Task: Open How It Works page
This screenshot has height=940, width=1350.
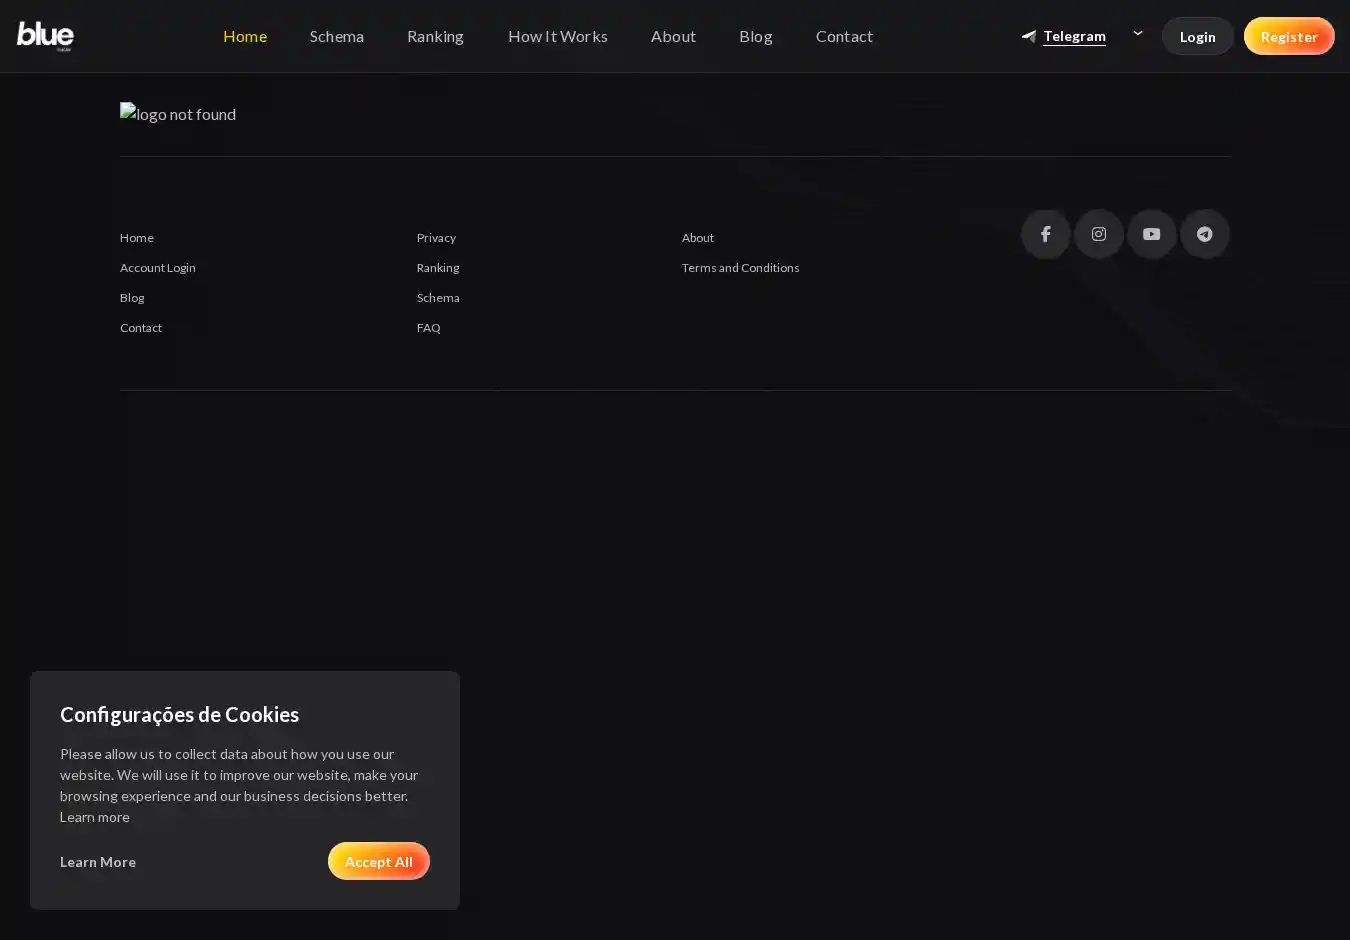Action: [x=557, y=36]
